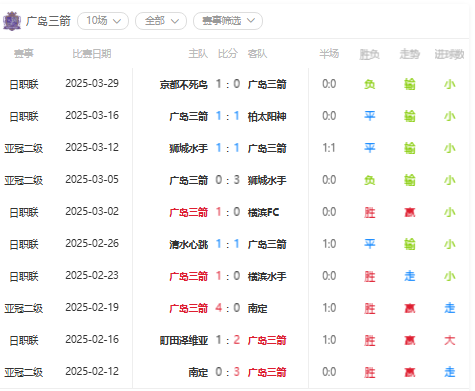
Task: Click the 进球数 column header
Action: coord(449,54)
